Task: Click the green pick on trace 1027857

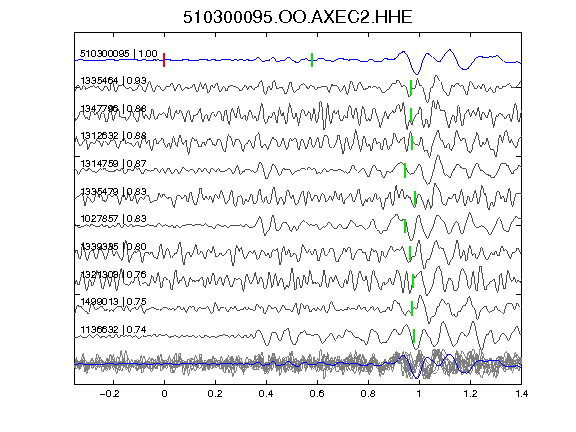Action: coord(405,226)
